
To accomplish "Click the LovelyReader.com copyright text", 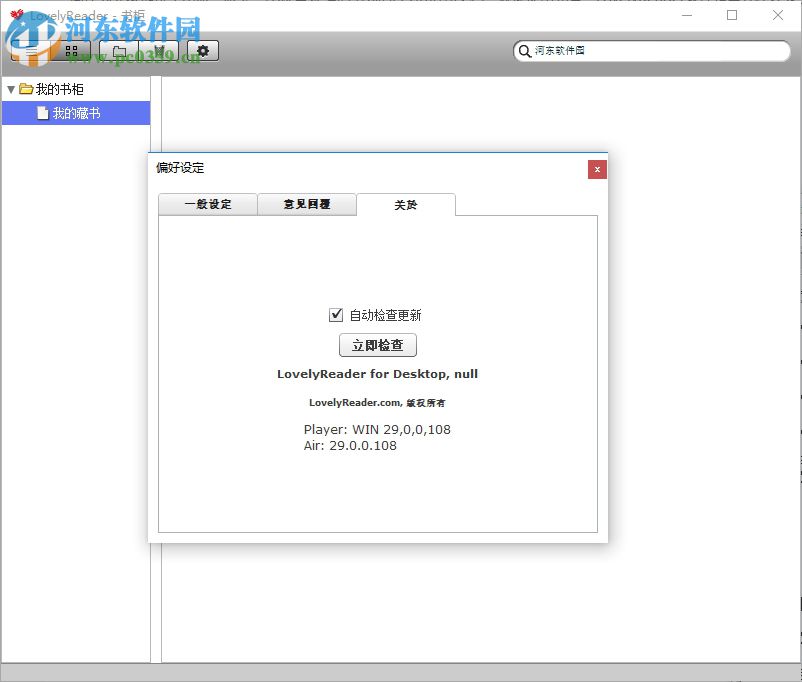I will pos(377,402).
